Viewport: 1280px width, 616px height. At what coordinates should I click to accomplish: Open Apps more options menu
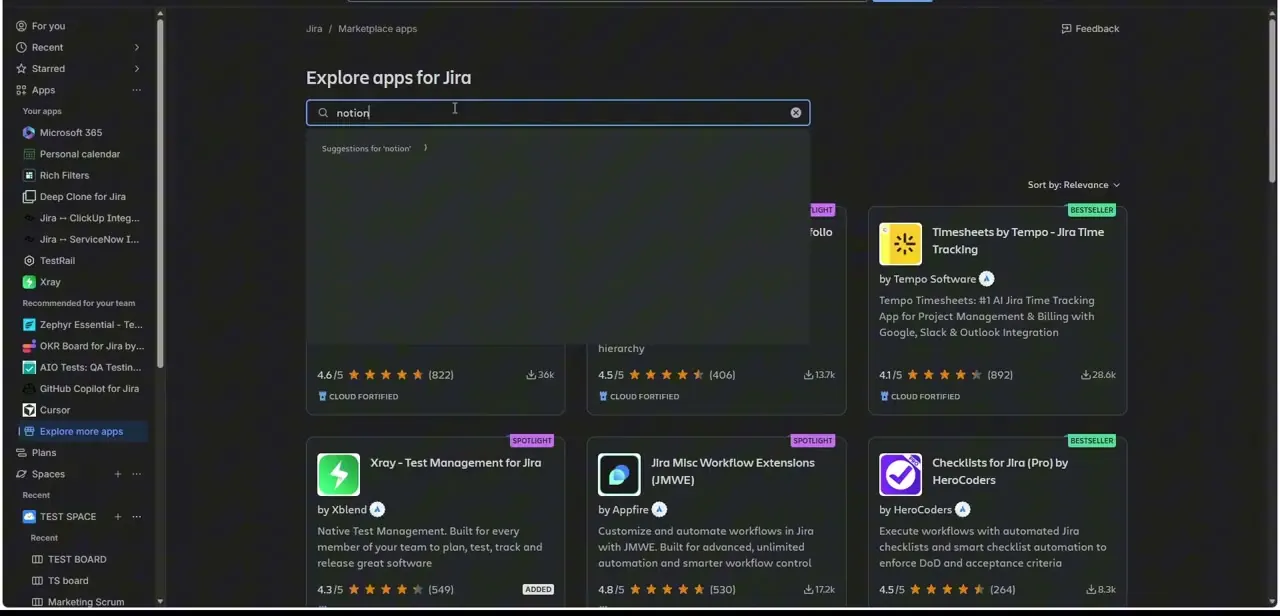pos(137,90)
